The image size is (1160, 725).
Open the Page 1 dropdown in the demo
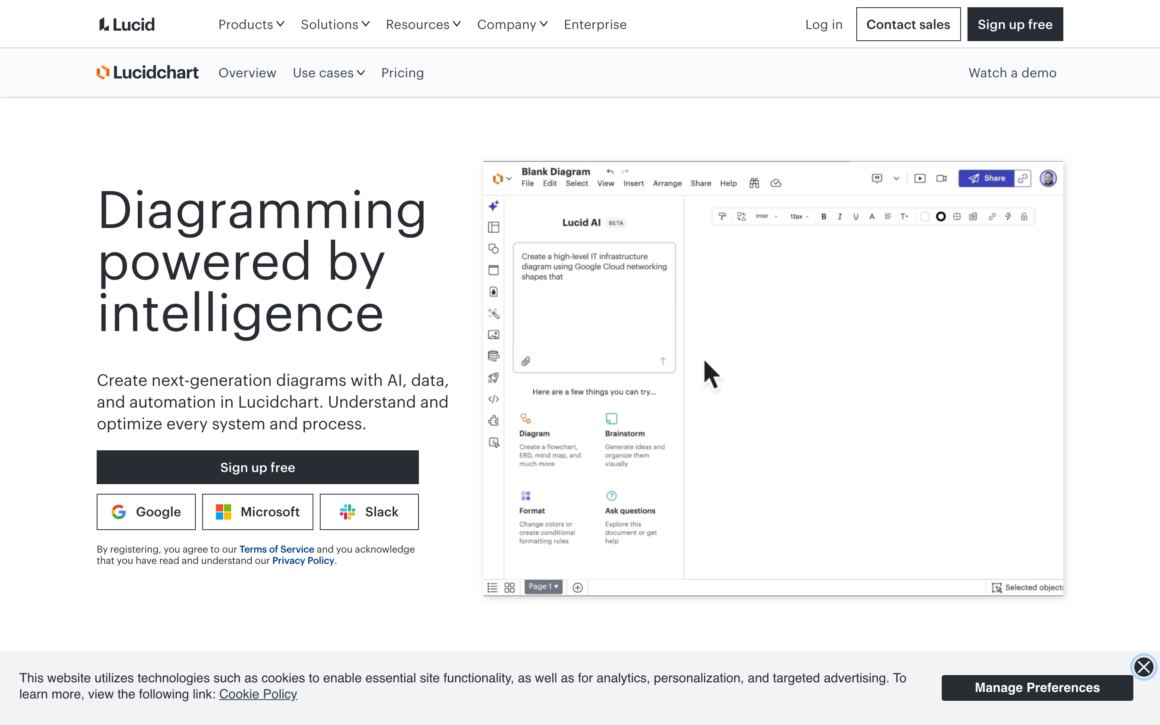point(544,587)
